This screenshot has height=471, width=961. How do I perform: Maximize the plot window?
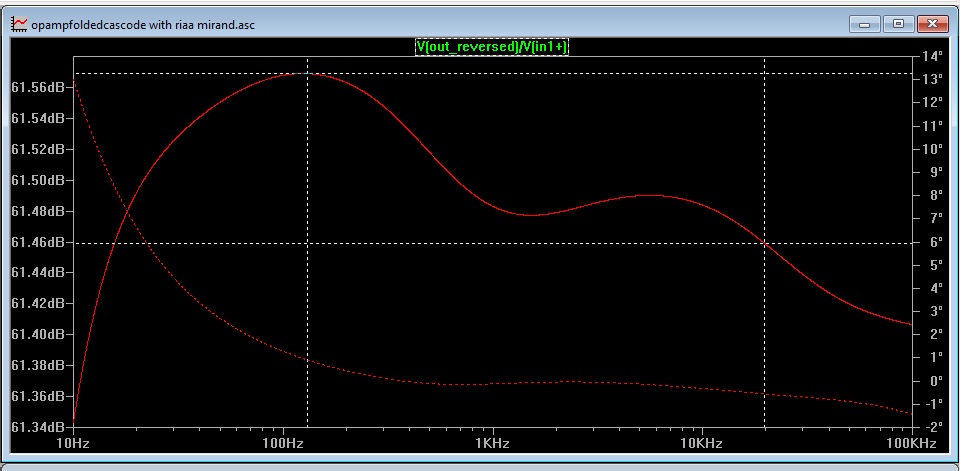(898, 25)
